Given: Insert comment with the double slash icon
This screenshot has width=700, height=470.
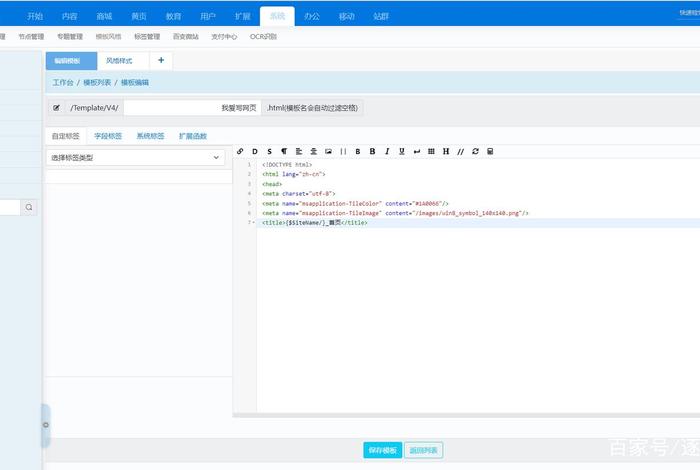Looking at the screenshot, I should pos(461,151).
